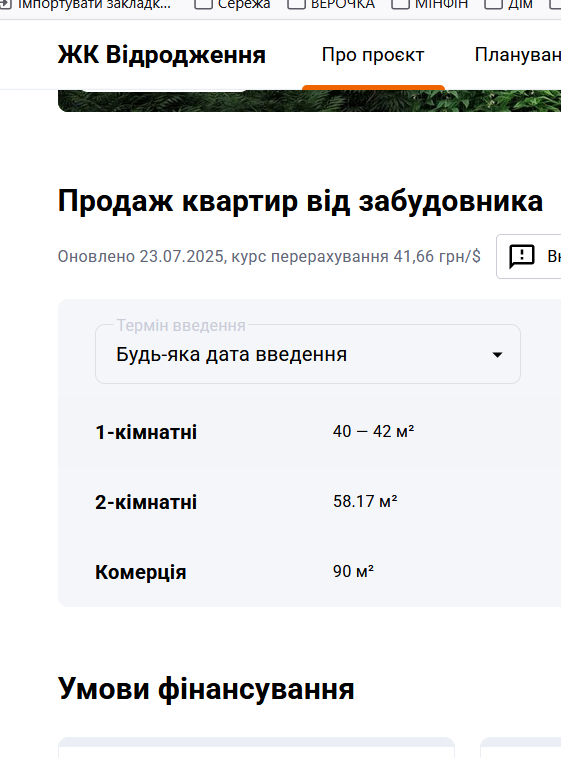Click the green foliage banner image
The width and height of the screenshot is (561, 758).
coord(310,101)
